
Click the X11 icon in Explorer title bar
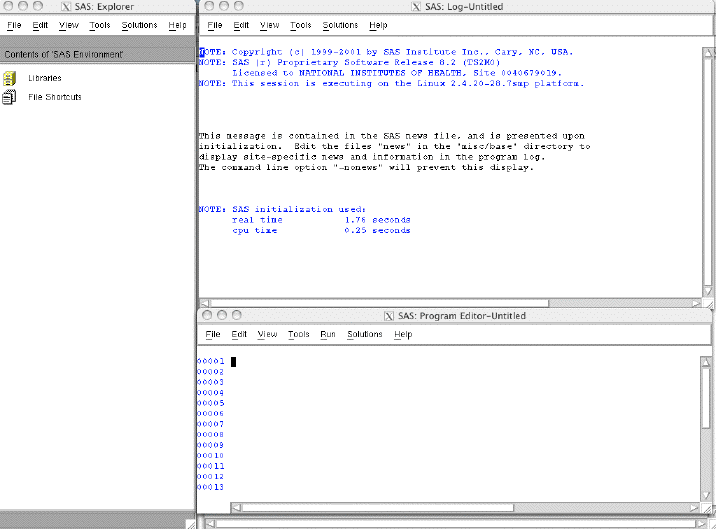point(66,7)
